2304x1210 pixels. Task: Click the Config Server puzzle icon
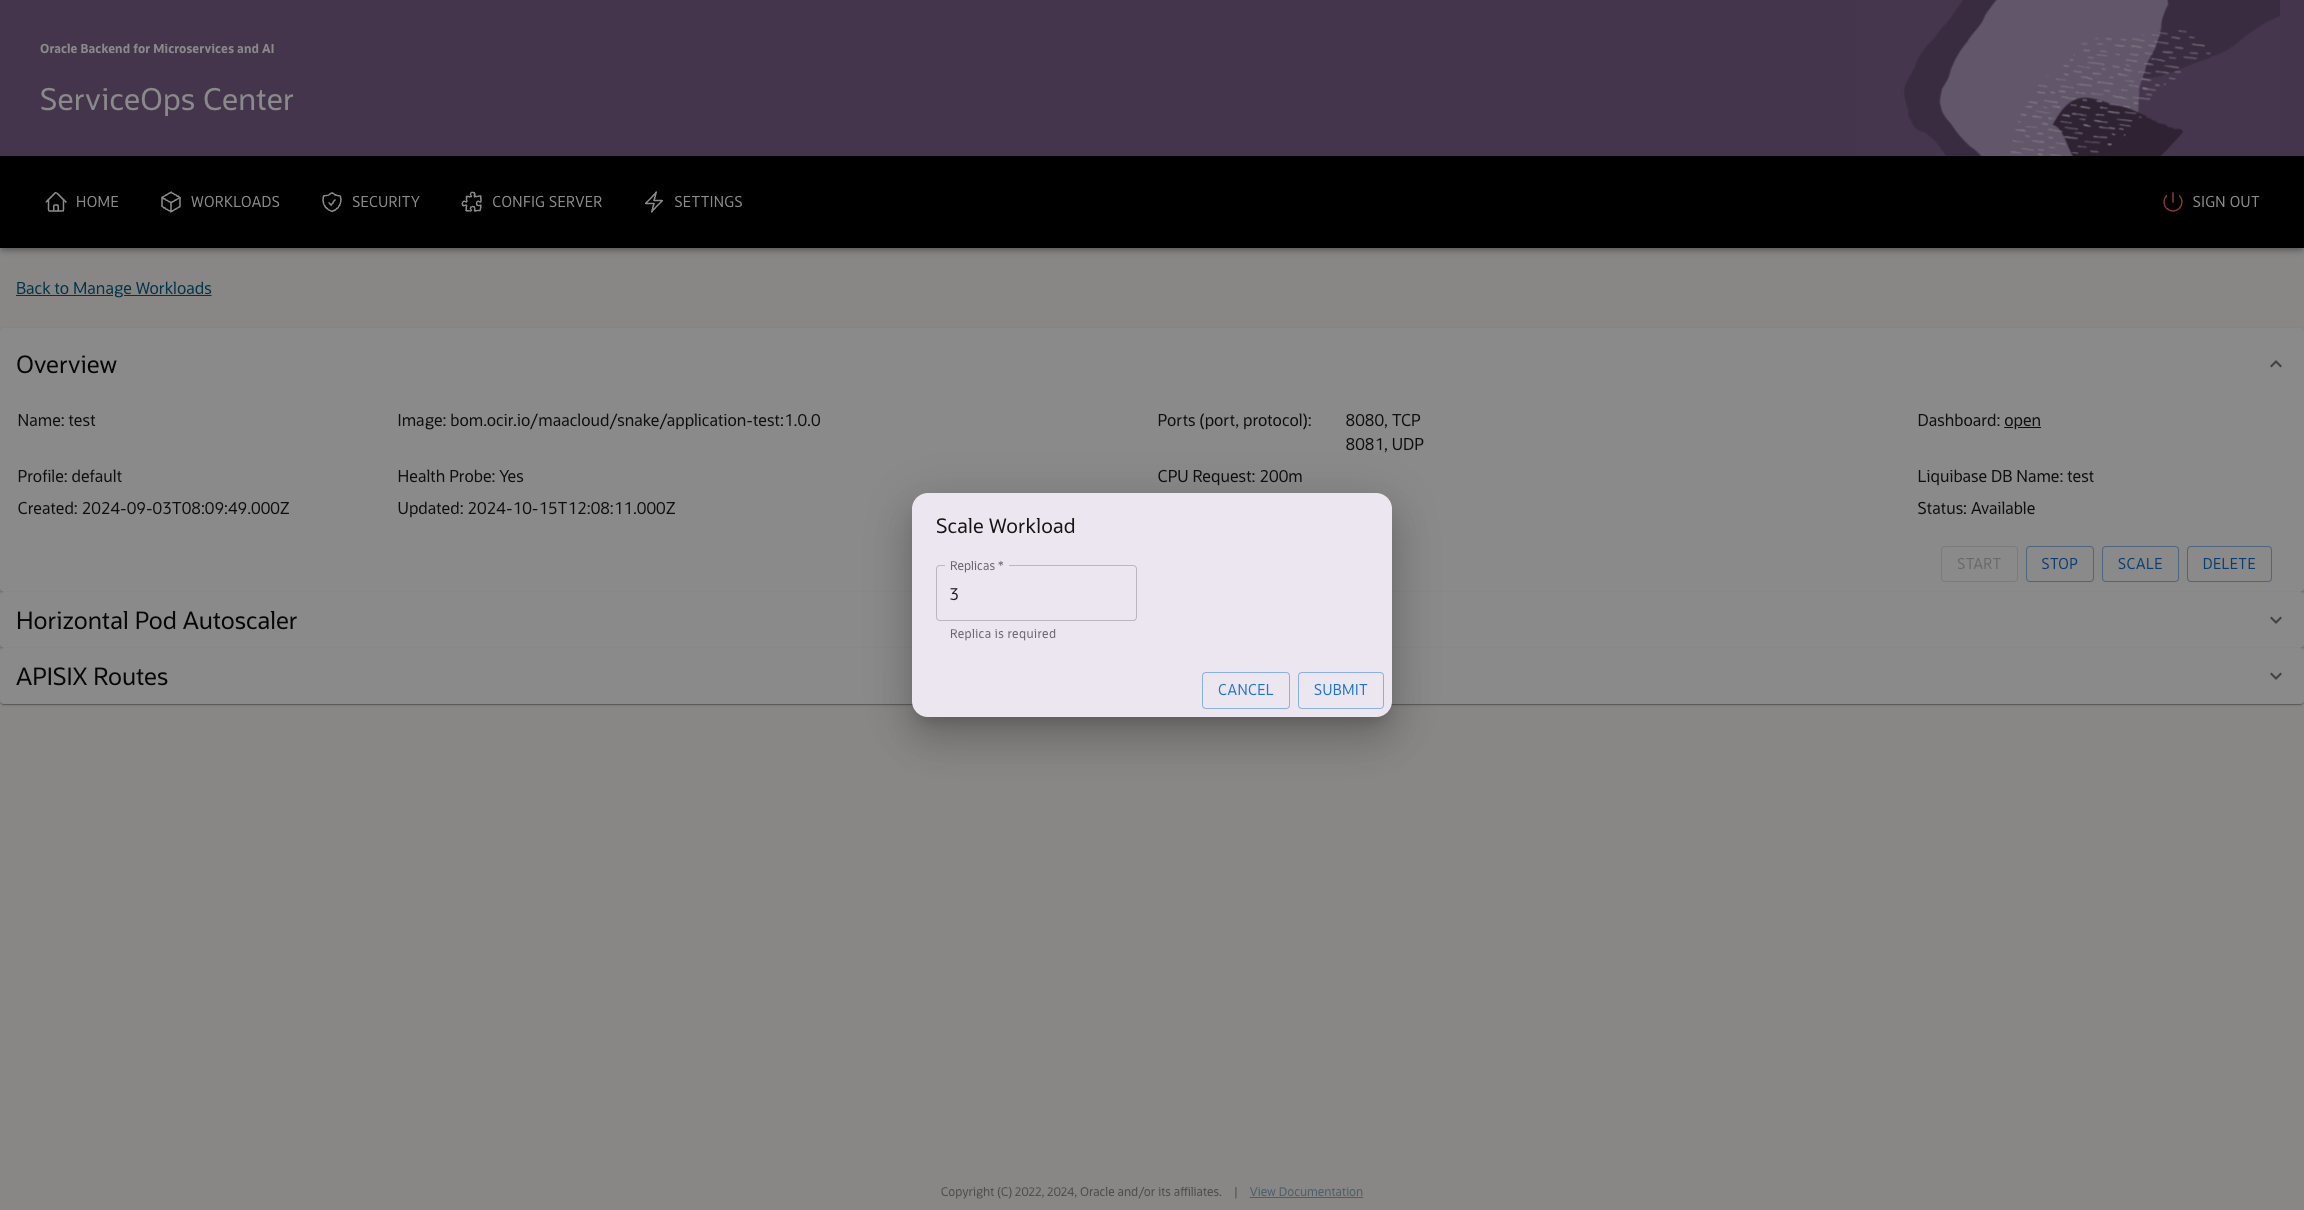[x=472, y=202]
